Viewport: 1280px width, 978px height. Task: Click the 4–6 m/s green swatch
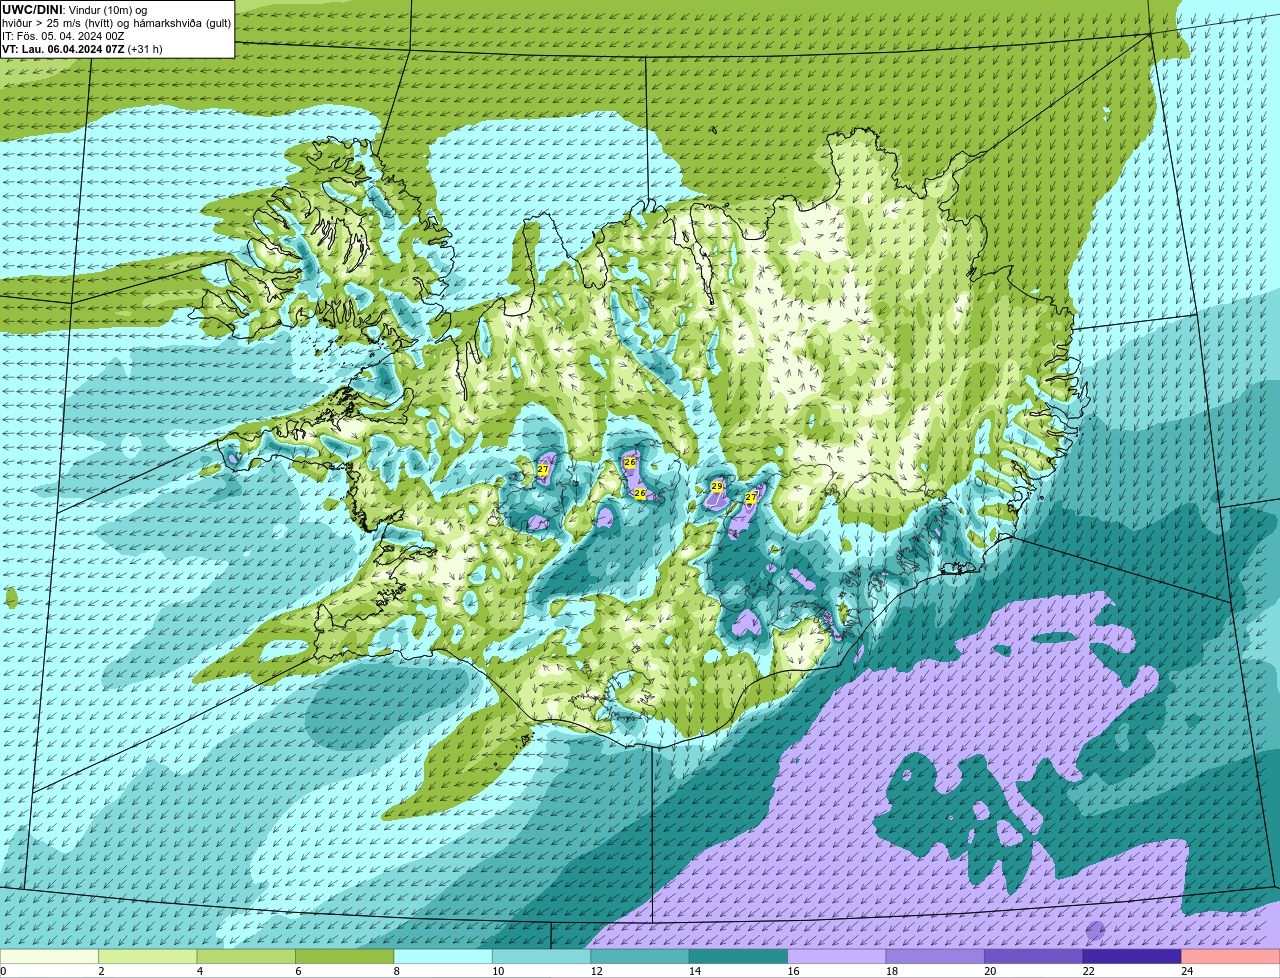point(246,956)
